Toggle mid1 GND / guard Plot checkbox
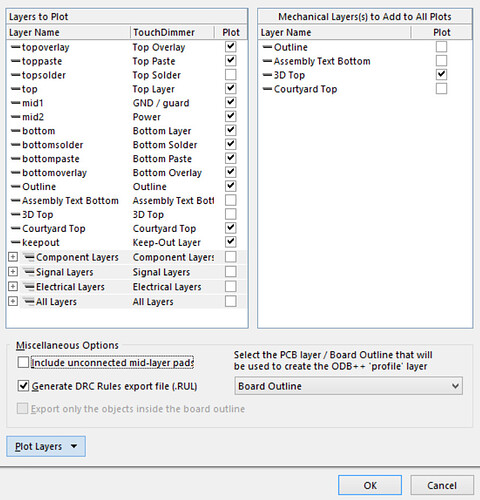 [230, 103]
